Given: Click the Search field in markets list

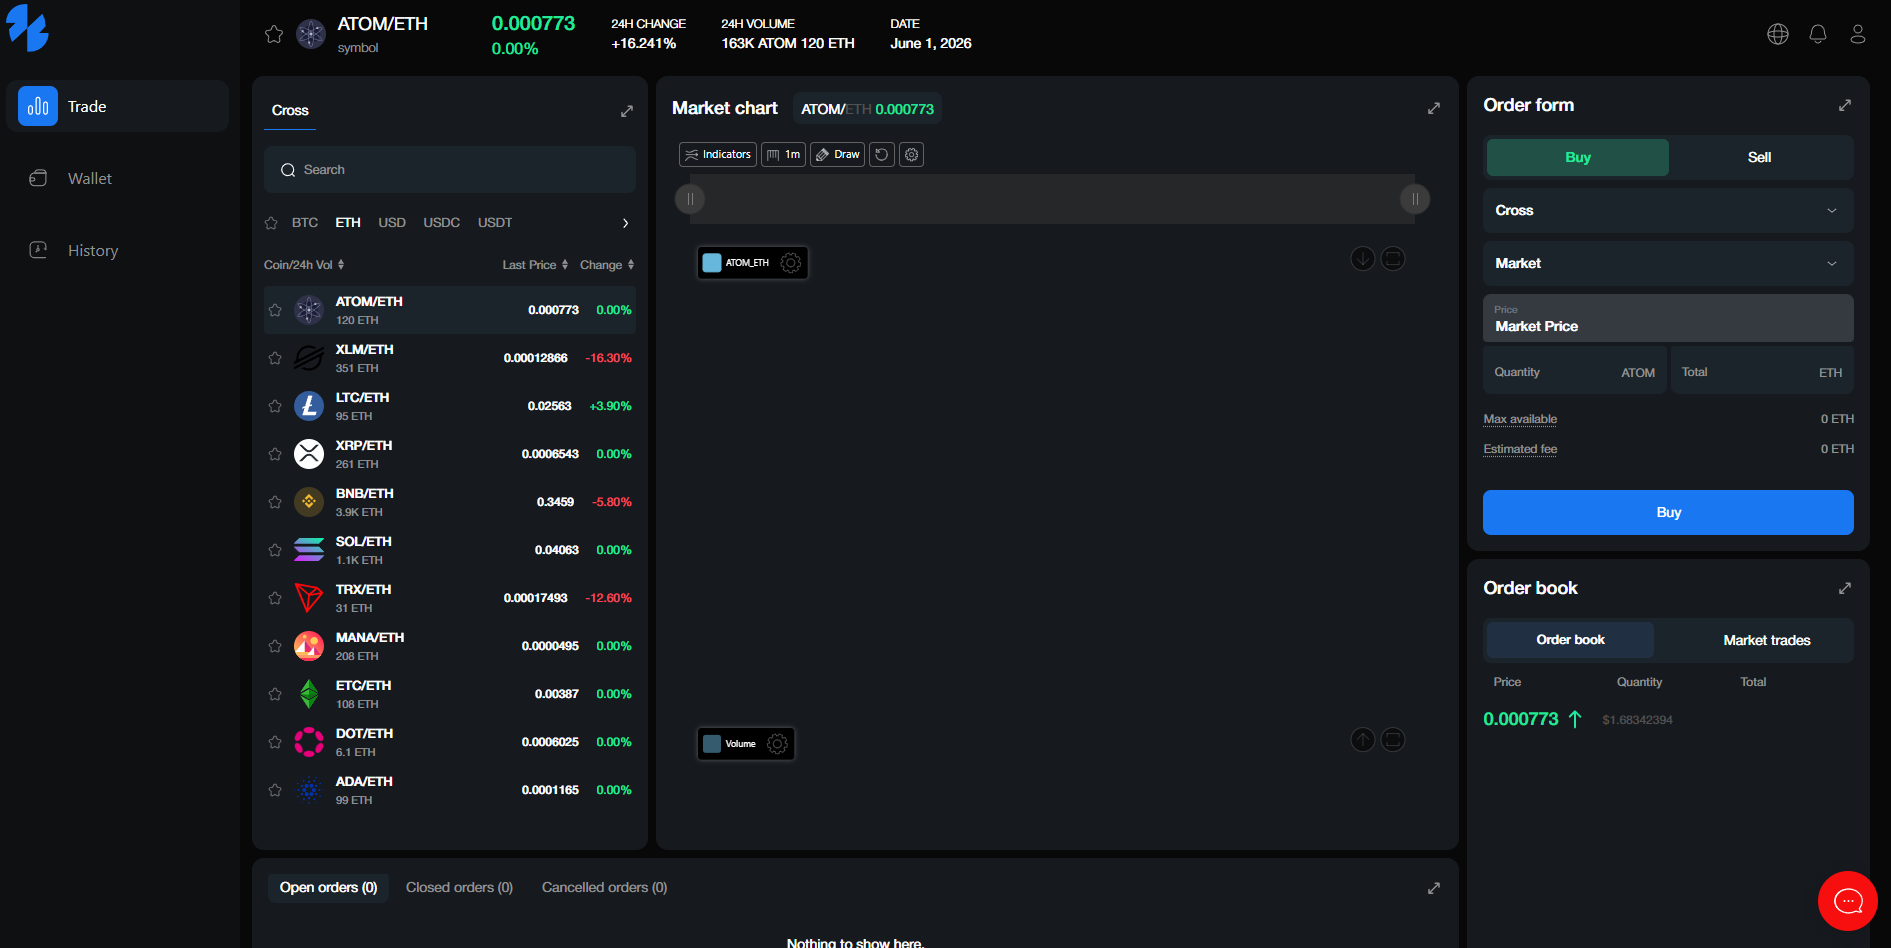Looking at the screenshot, I should point(450,170).
